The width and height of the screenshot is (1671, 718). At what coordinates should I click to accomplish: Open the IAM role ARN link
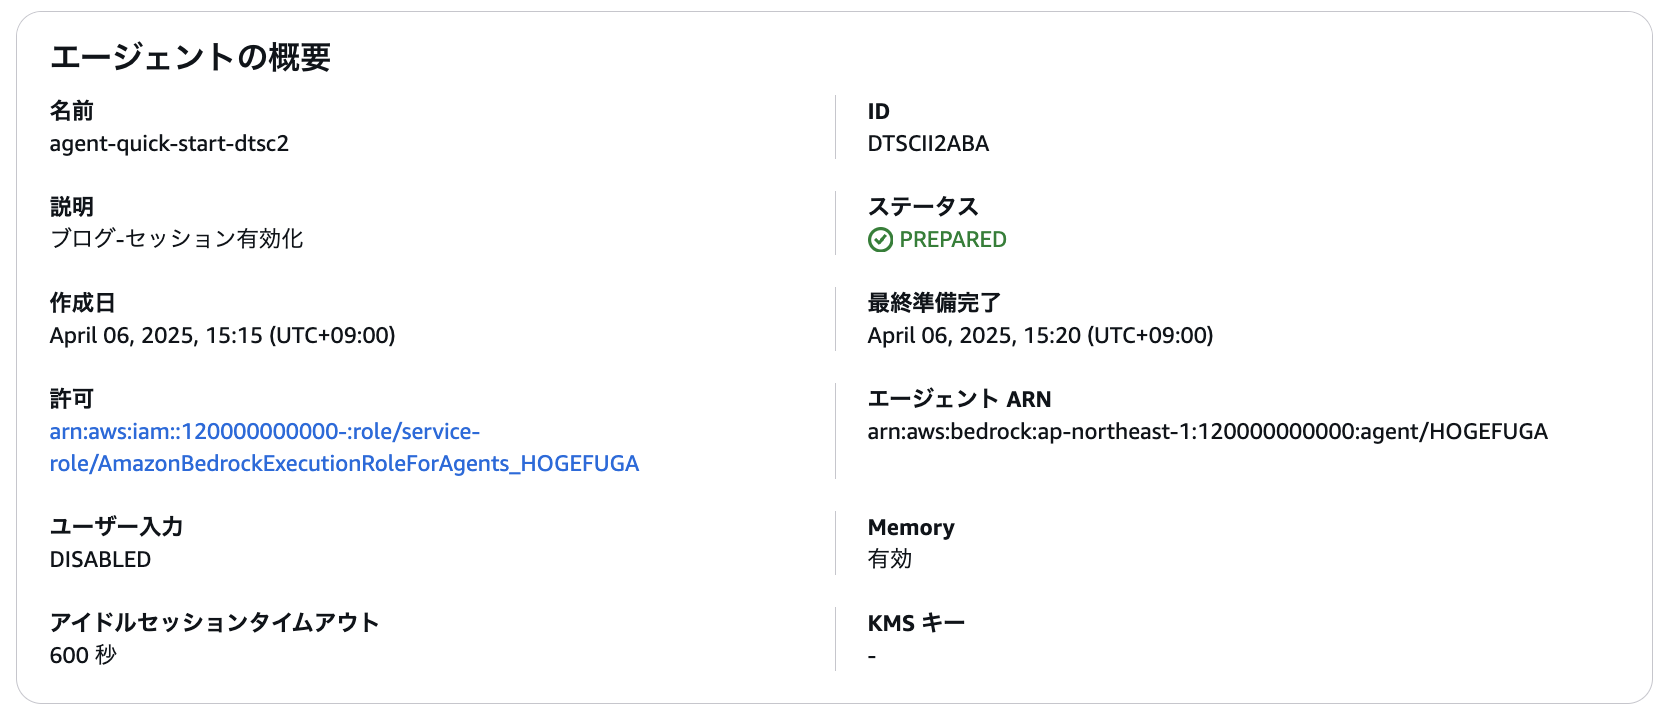[x=344, y=447]
